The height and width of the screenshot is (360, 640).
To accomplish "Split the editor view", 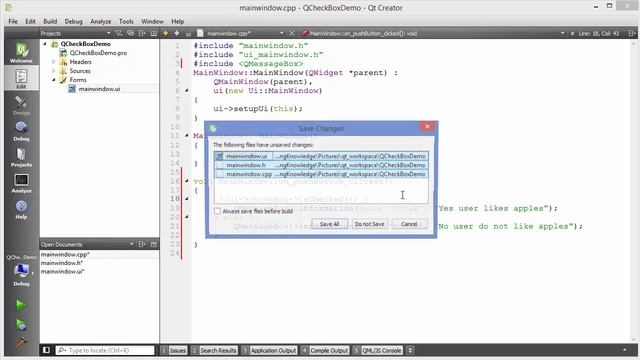I will (x=631, y=33).
